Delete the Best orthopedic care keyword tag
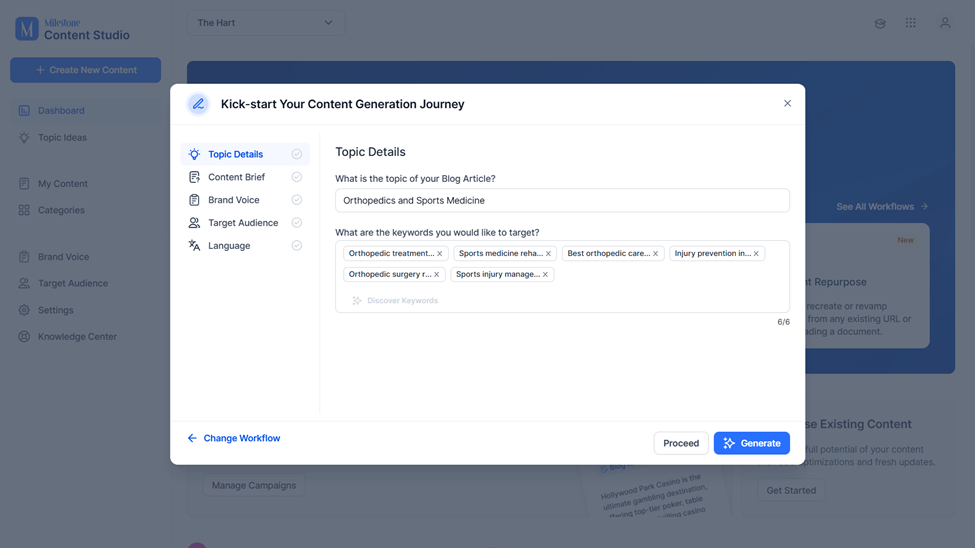The width and height of the screenshot is (975, 548). 655,254
